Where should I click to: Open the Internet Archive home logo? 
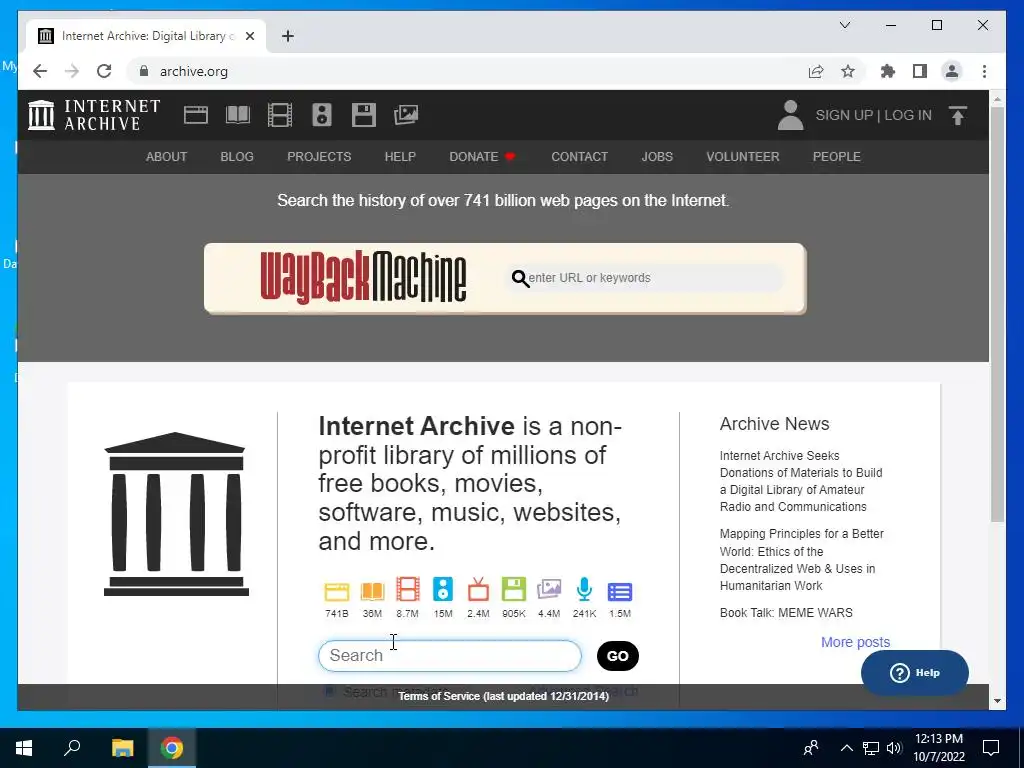[94, 115]
